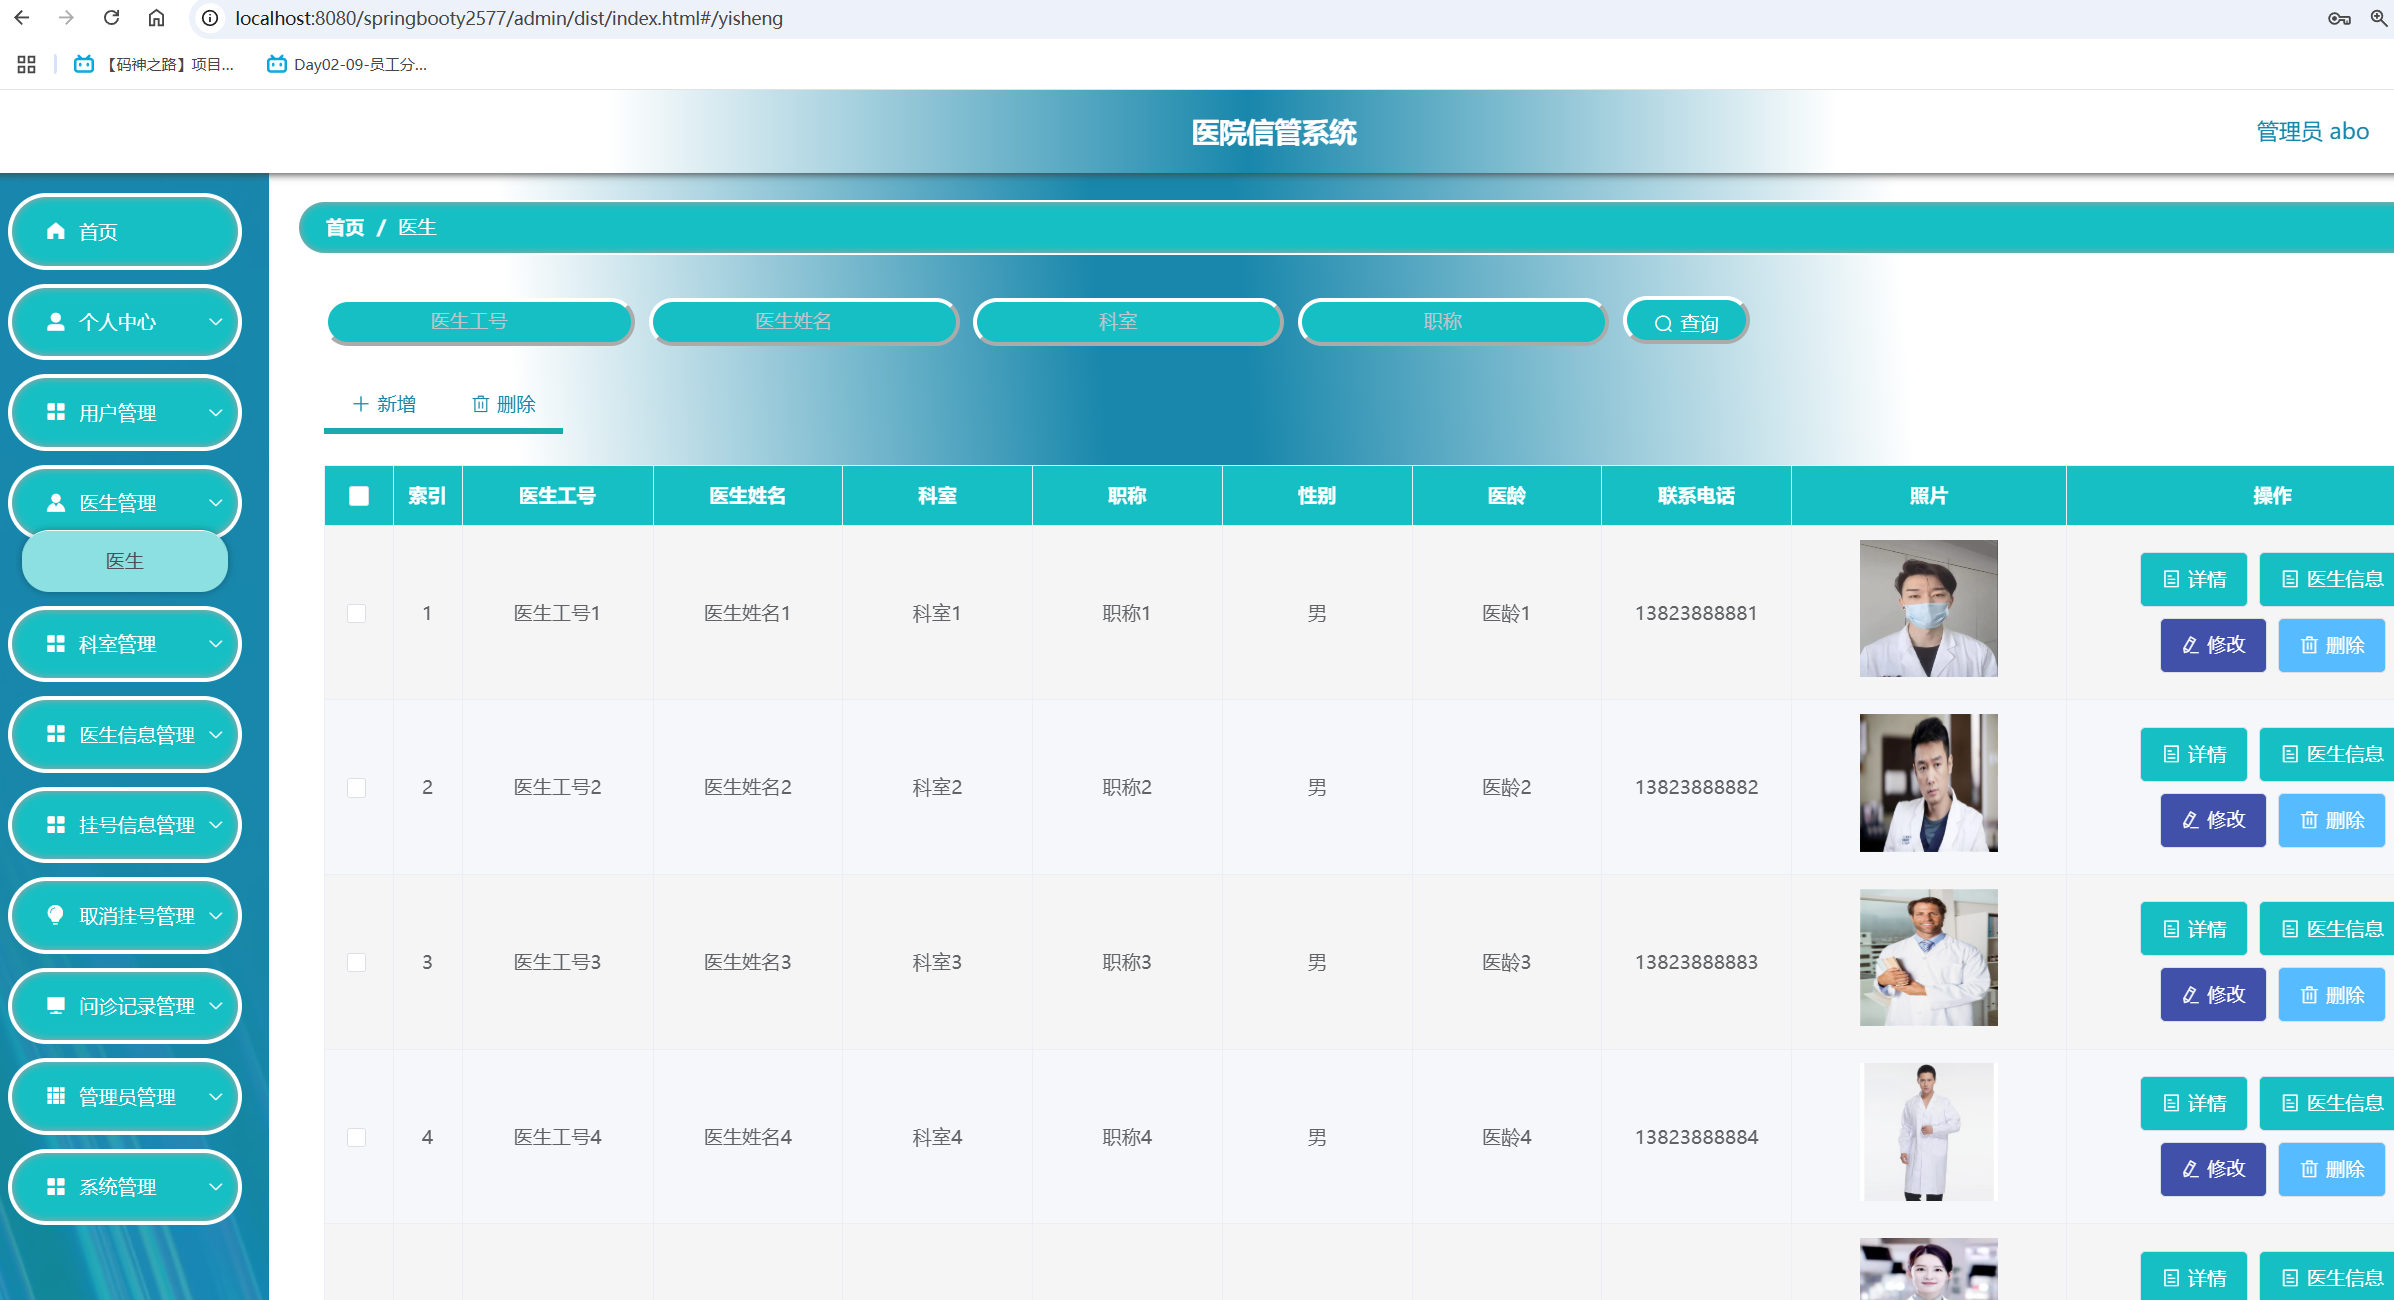Reload the page with the refresh icon
2394x1300 pixels.
[x=112, y=18]
